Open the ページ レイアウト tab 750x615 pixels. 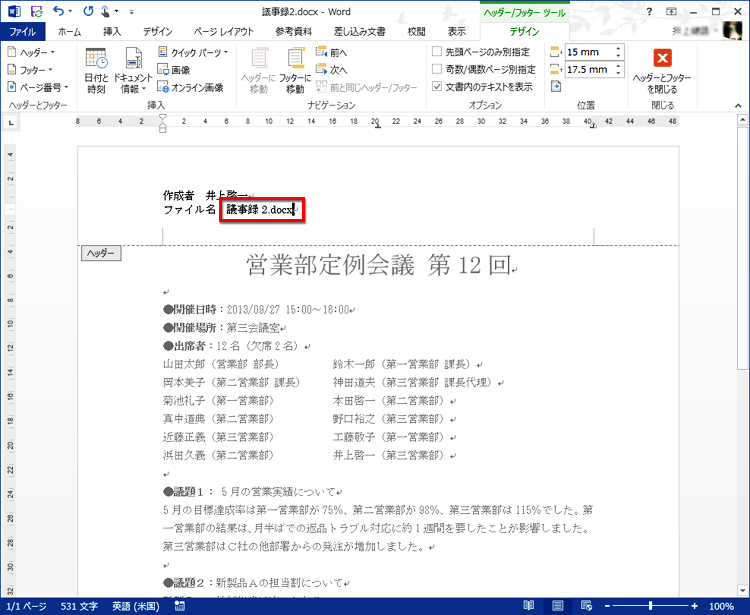pos(223,32)
